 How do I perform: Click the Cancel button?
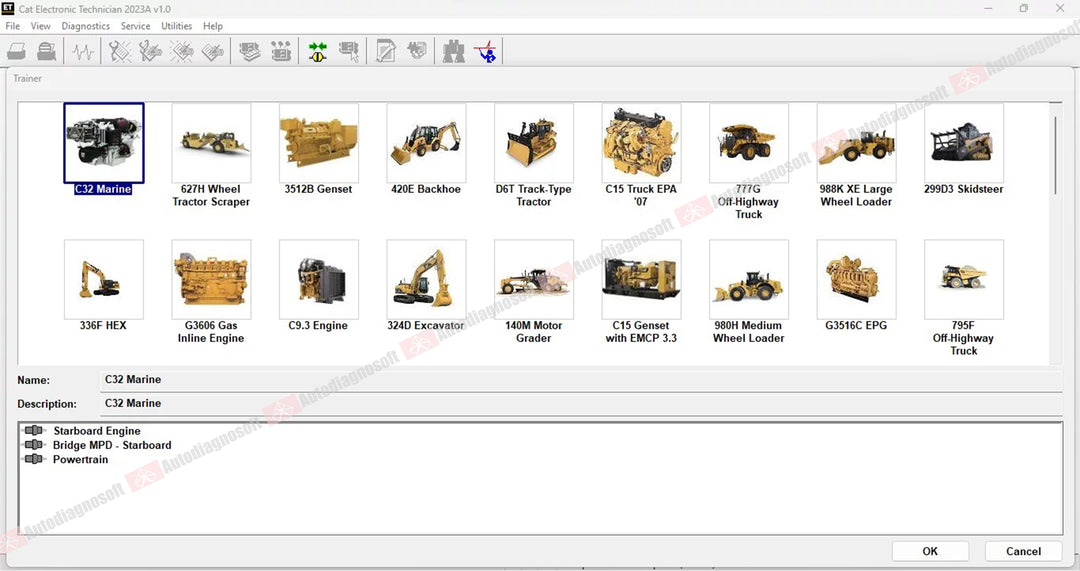click(1023, 551)
